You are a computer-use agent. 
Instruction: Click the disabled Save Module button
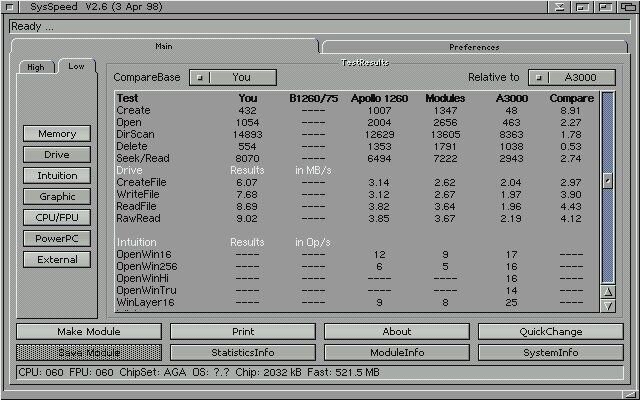pos(89,353)
